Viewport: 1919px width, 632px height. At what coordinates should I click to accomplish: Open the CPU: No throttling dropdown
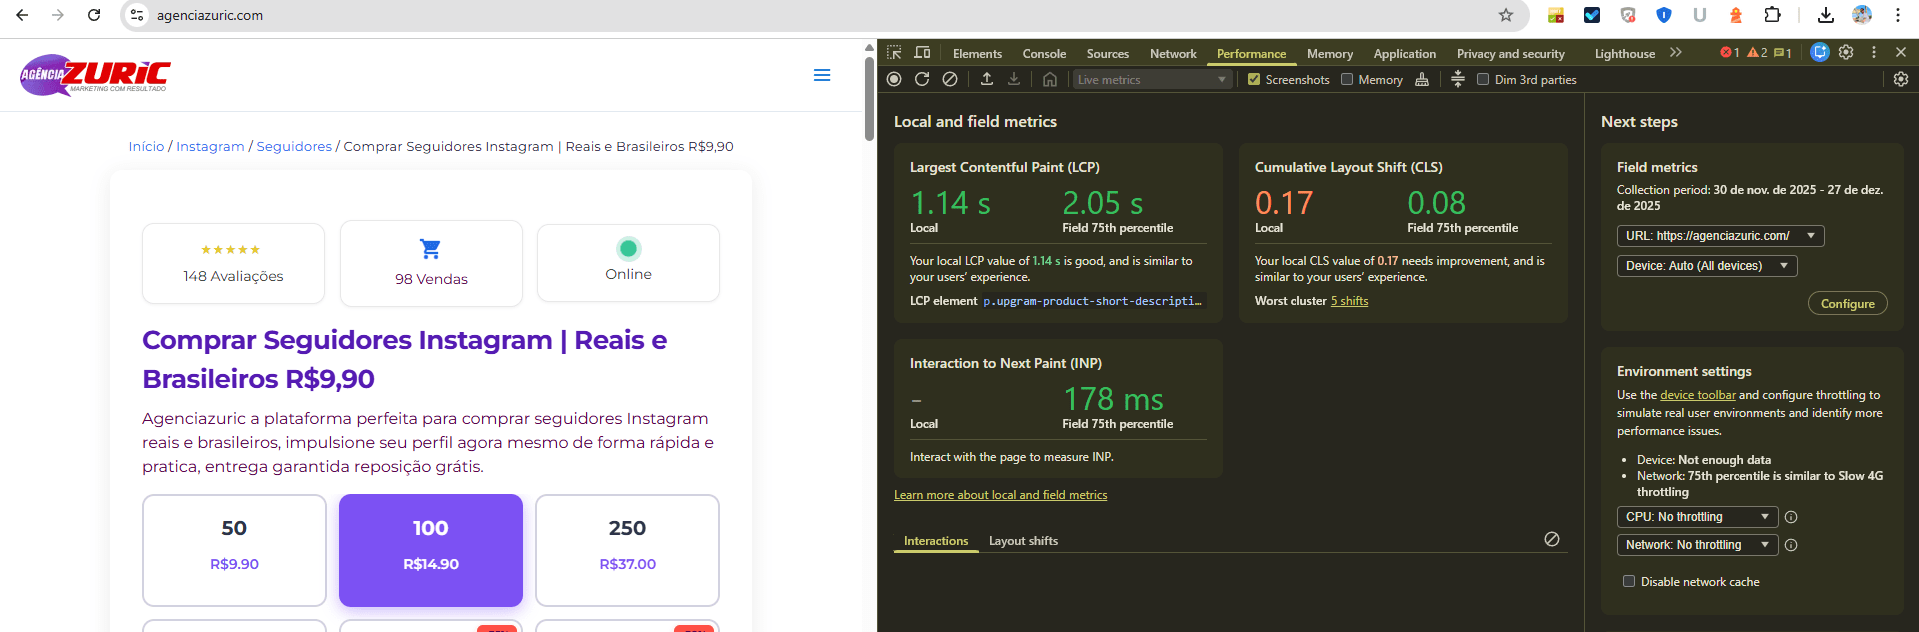pos(1697,517)
